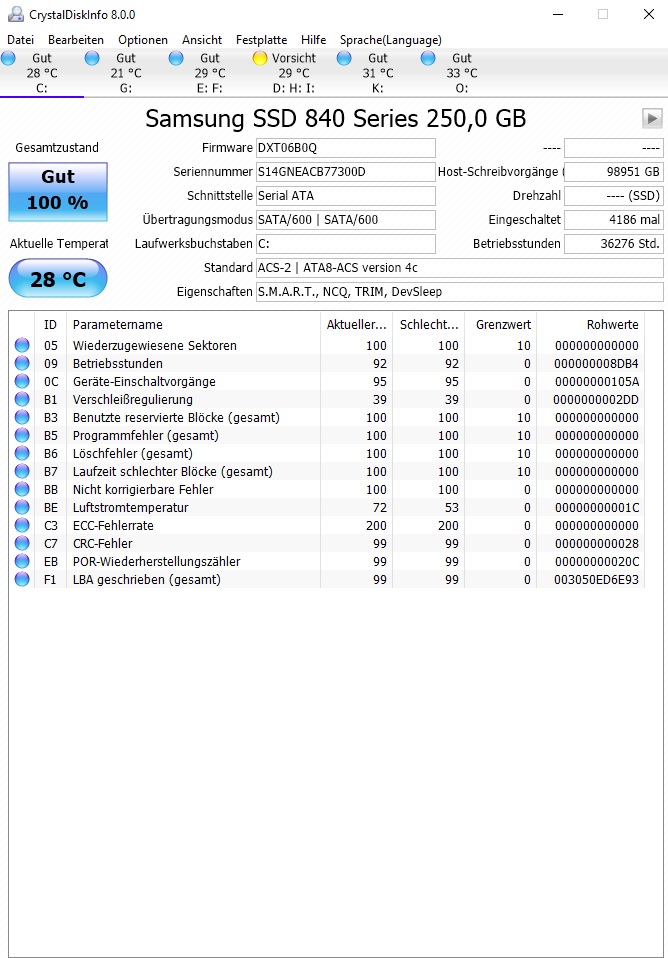Click the Samsung SSD 840 Series title

(x=336, y=119)
